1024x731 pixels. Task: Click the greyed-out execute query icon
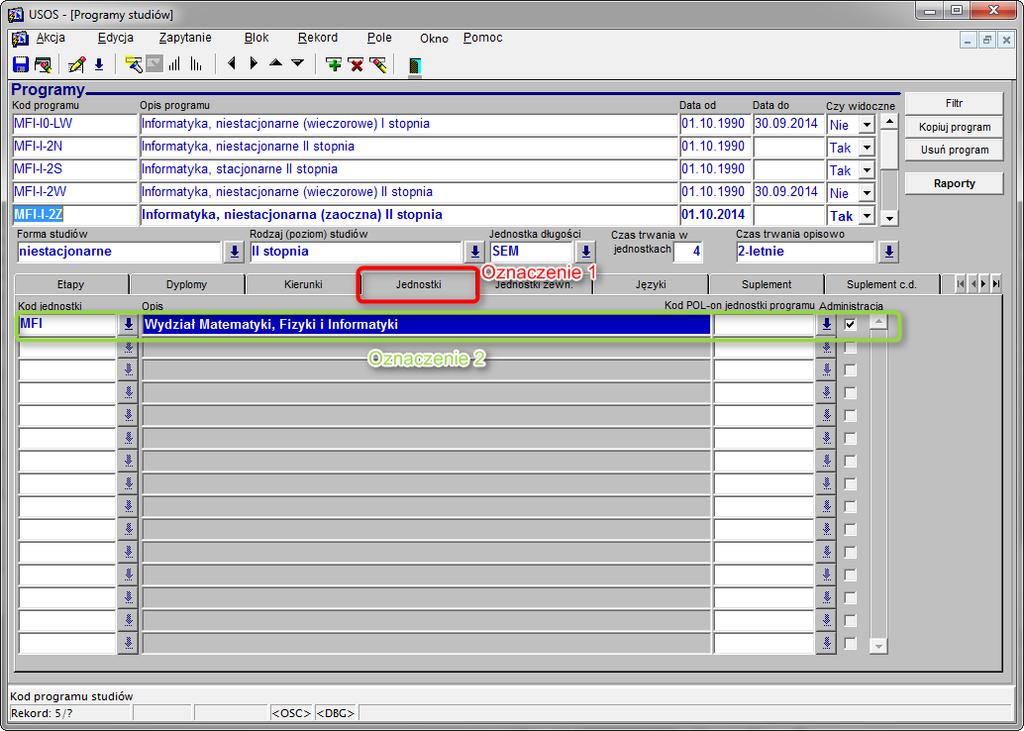154,65
